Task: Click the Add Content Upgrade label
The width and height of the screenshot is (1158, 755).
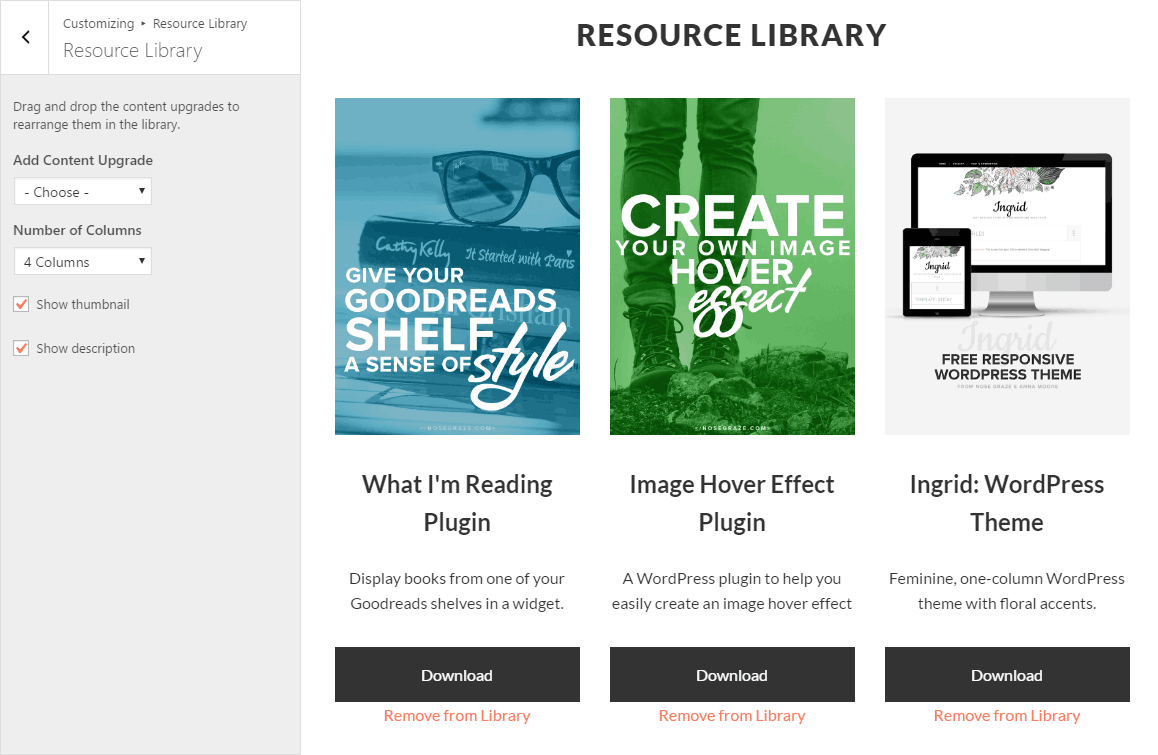Action: tap(83, 160)
